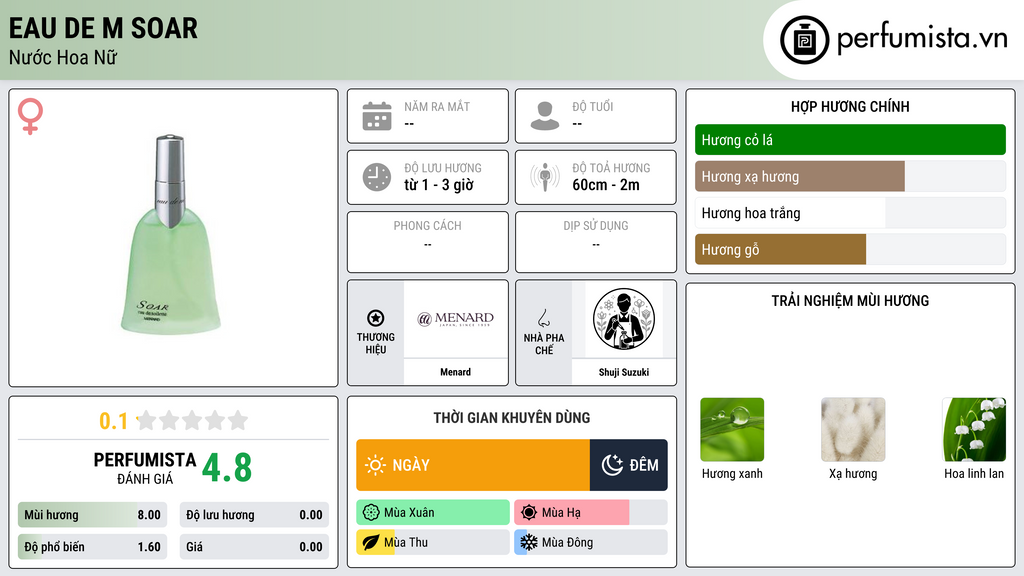Click the leaf icon for Mùa Thu
1024x576 pixels.
point(371,543)
